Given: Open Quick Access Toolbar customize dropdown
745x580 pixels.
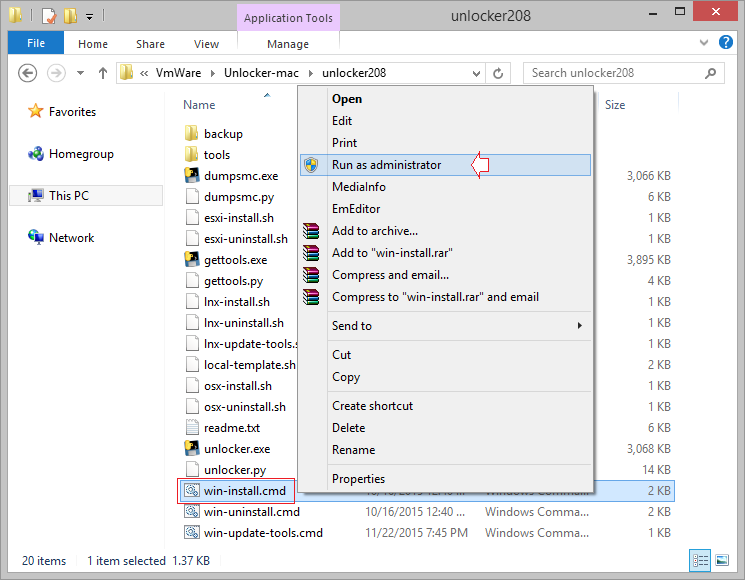Looking at the screenshot, I should point(89,17).
